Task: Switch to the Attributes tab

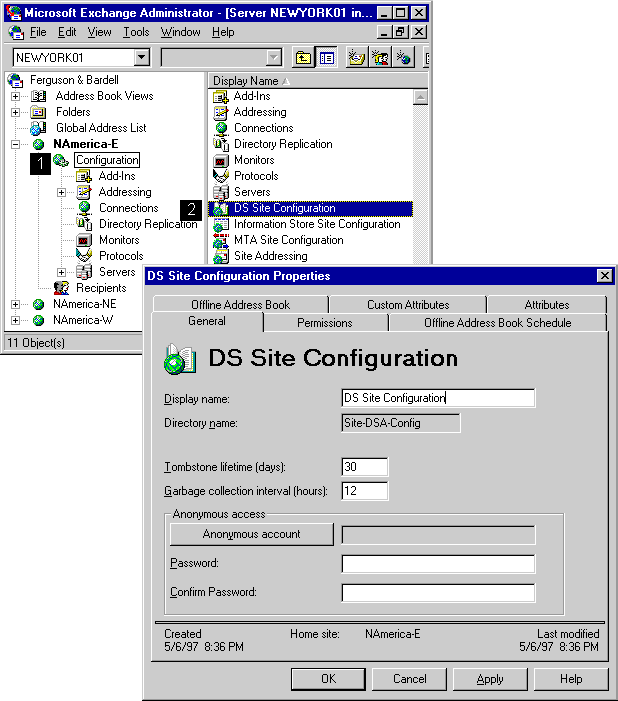Action: (x=547, y=305)
